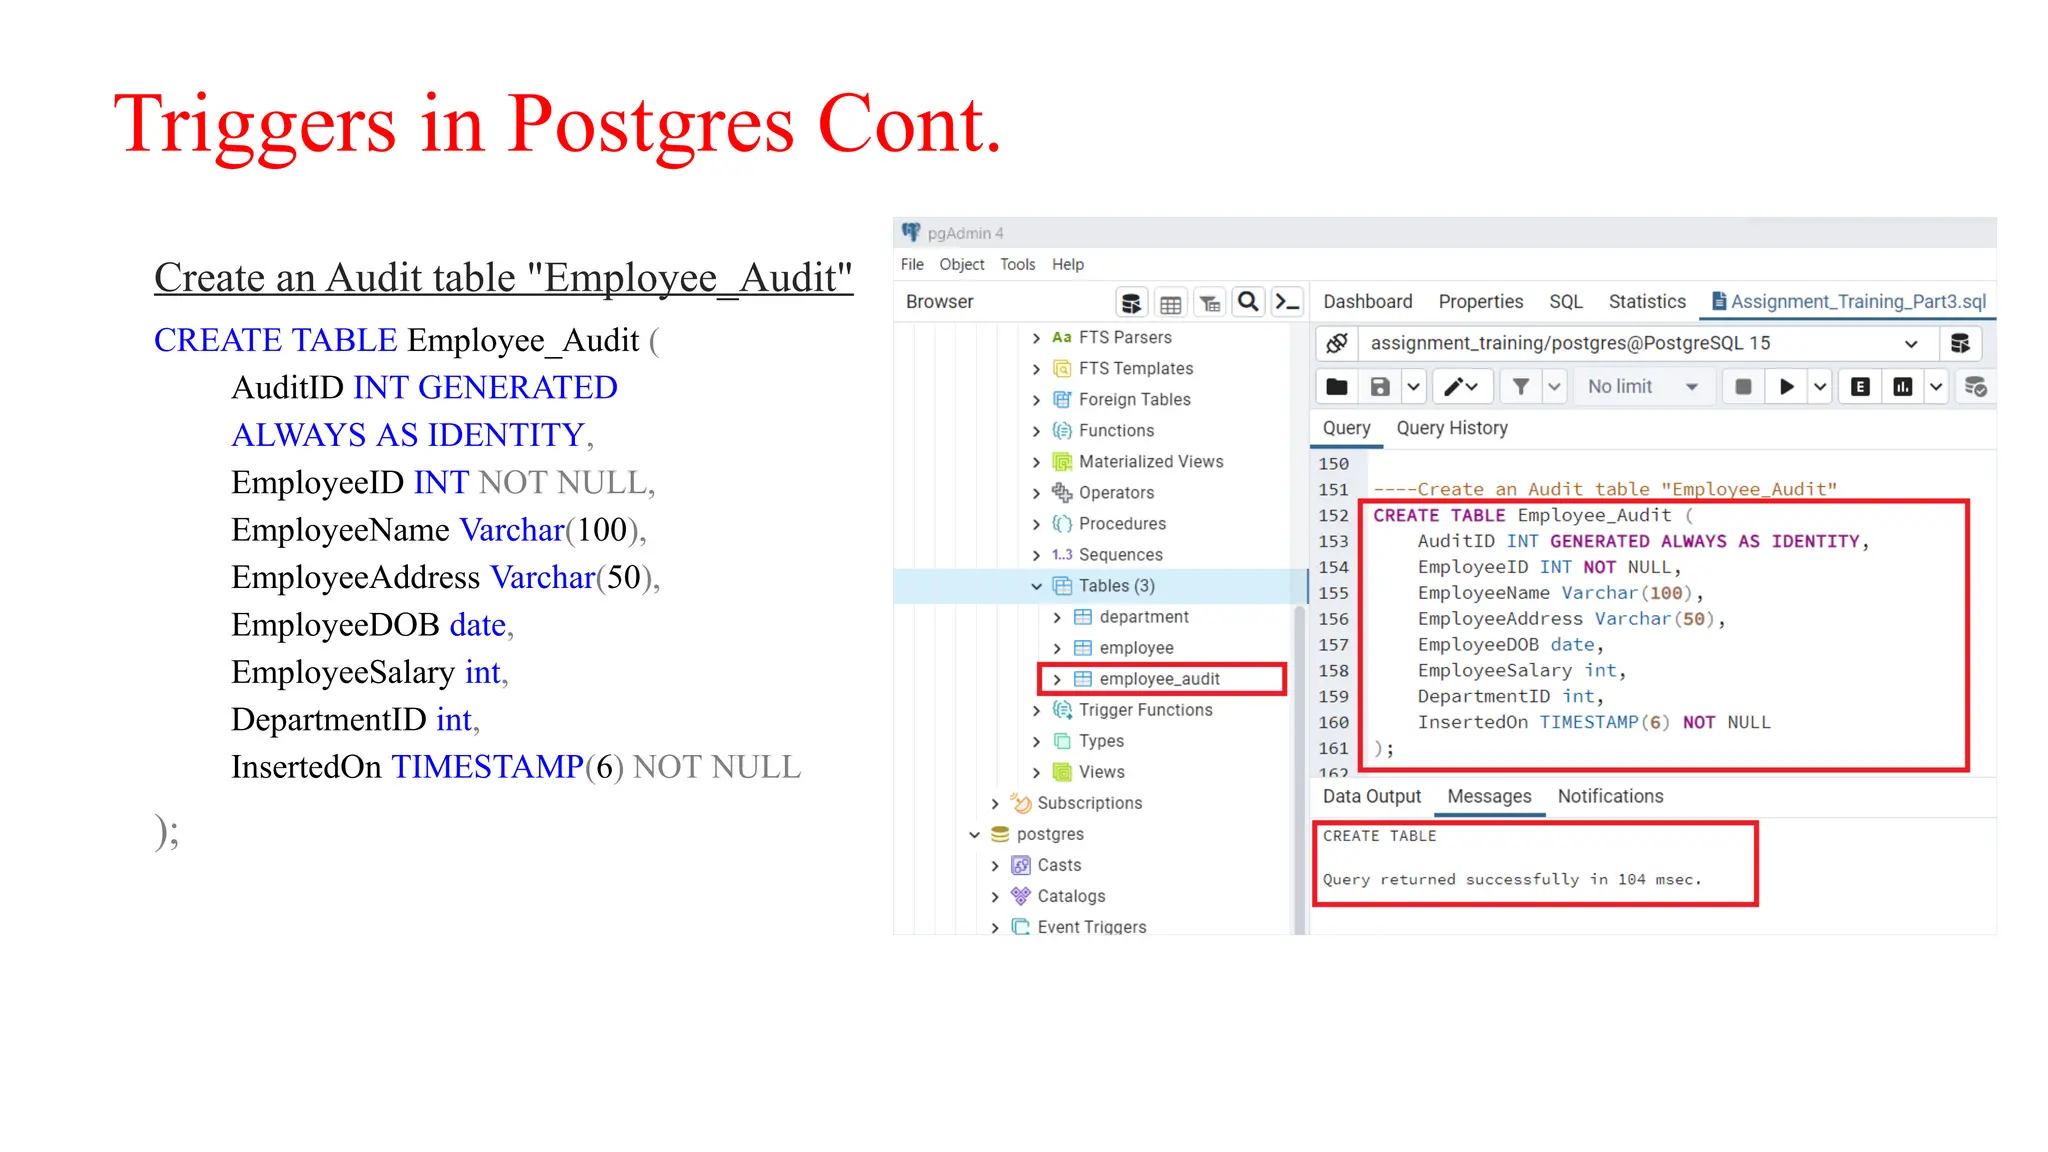The height and width of the screenshot is (1152, 2048).
Task: Collapse the Tables (3) node
Action: pyautogui.click(x=1036, y=586)
